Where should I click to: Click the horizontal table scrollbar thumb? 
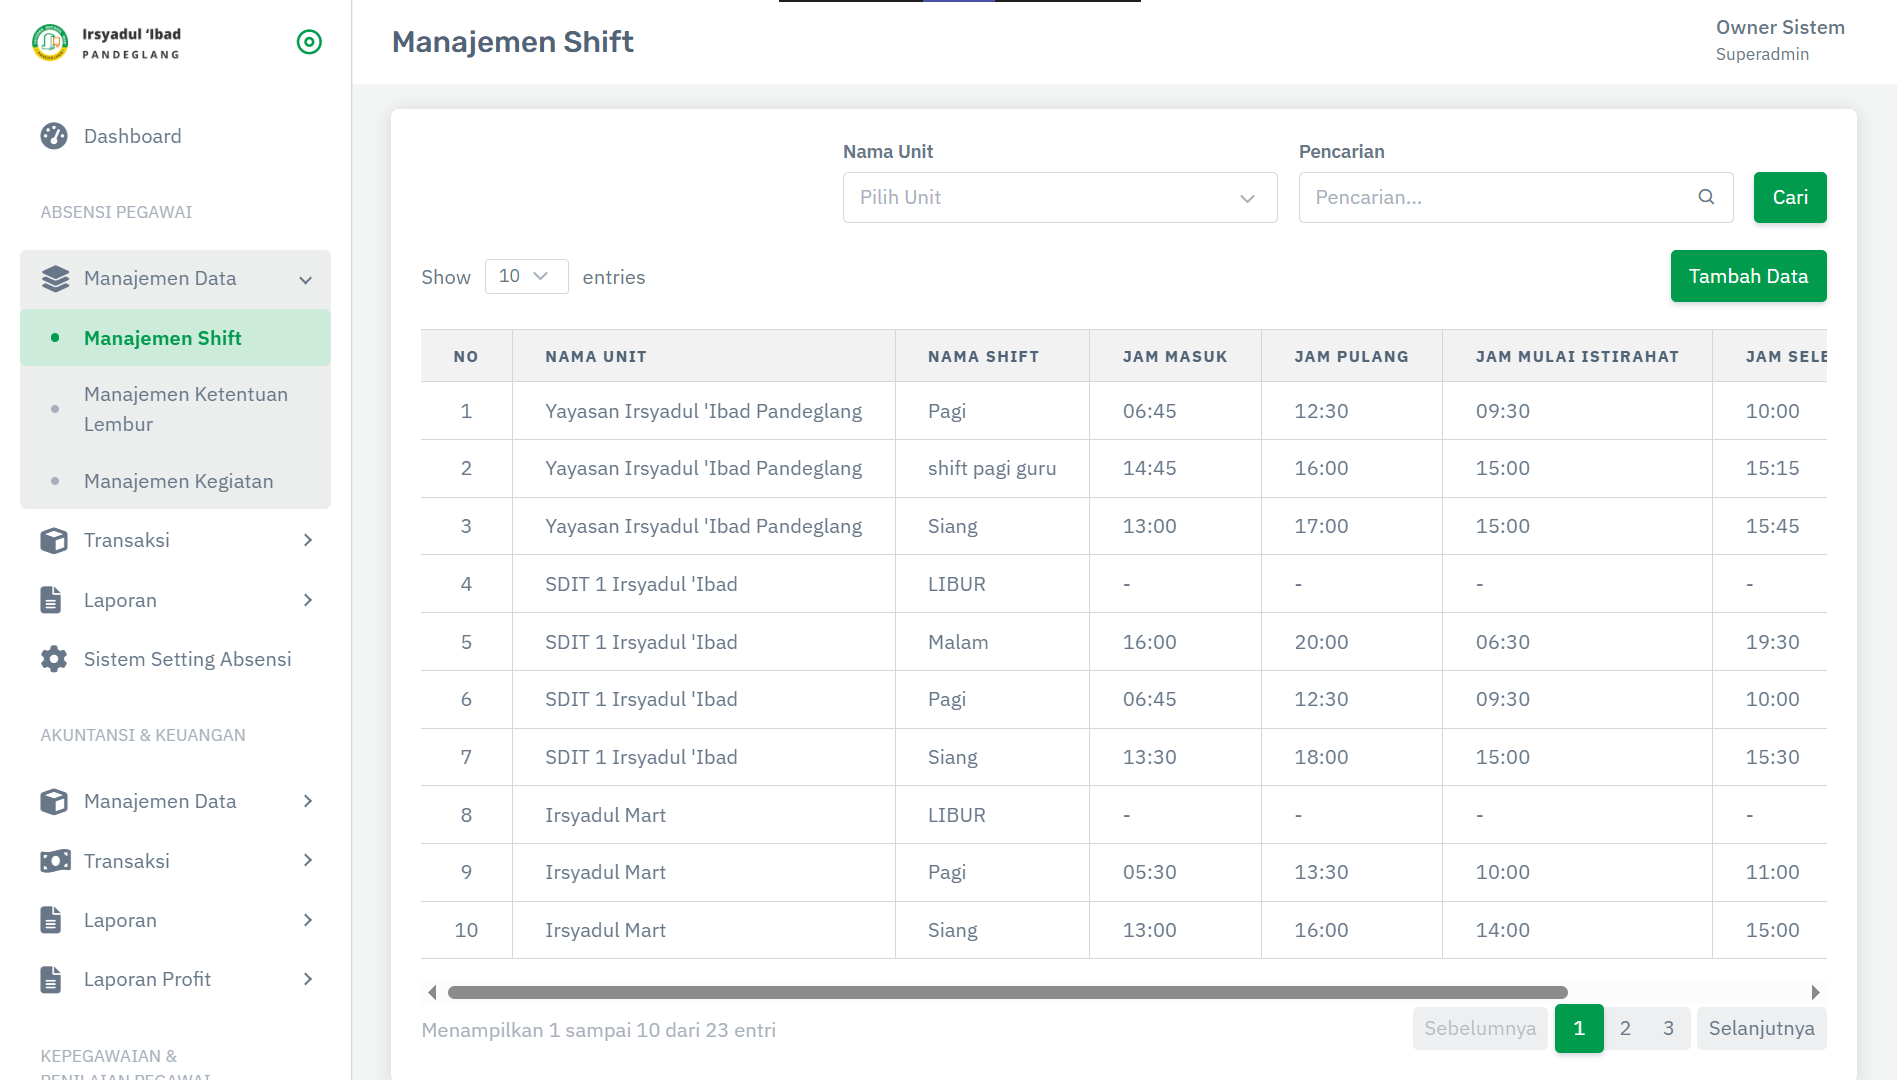coord(1008,993)
